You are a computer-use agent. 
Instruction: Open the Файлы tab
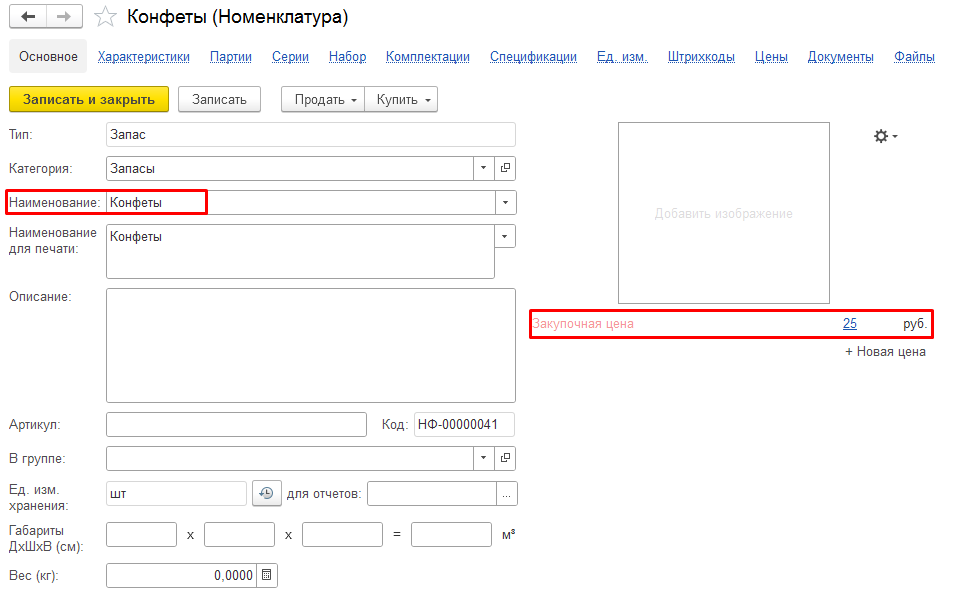tap(914, 57)
